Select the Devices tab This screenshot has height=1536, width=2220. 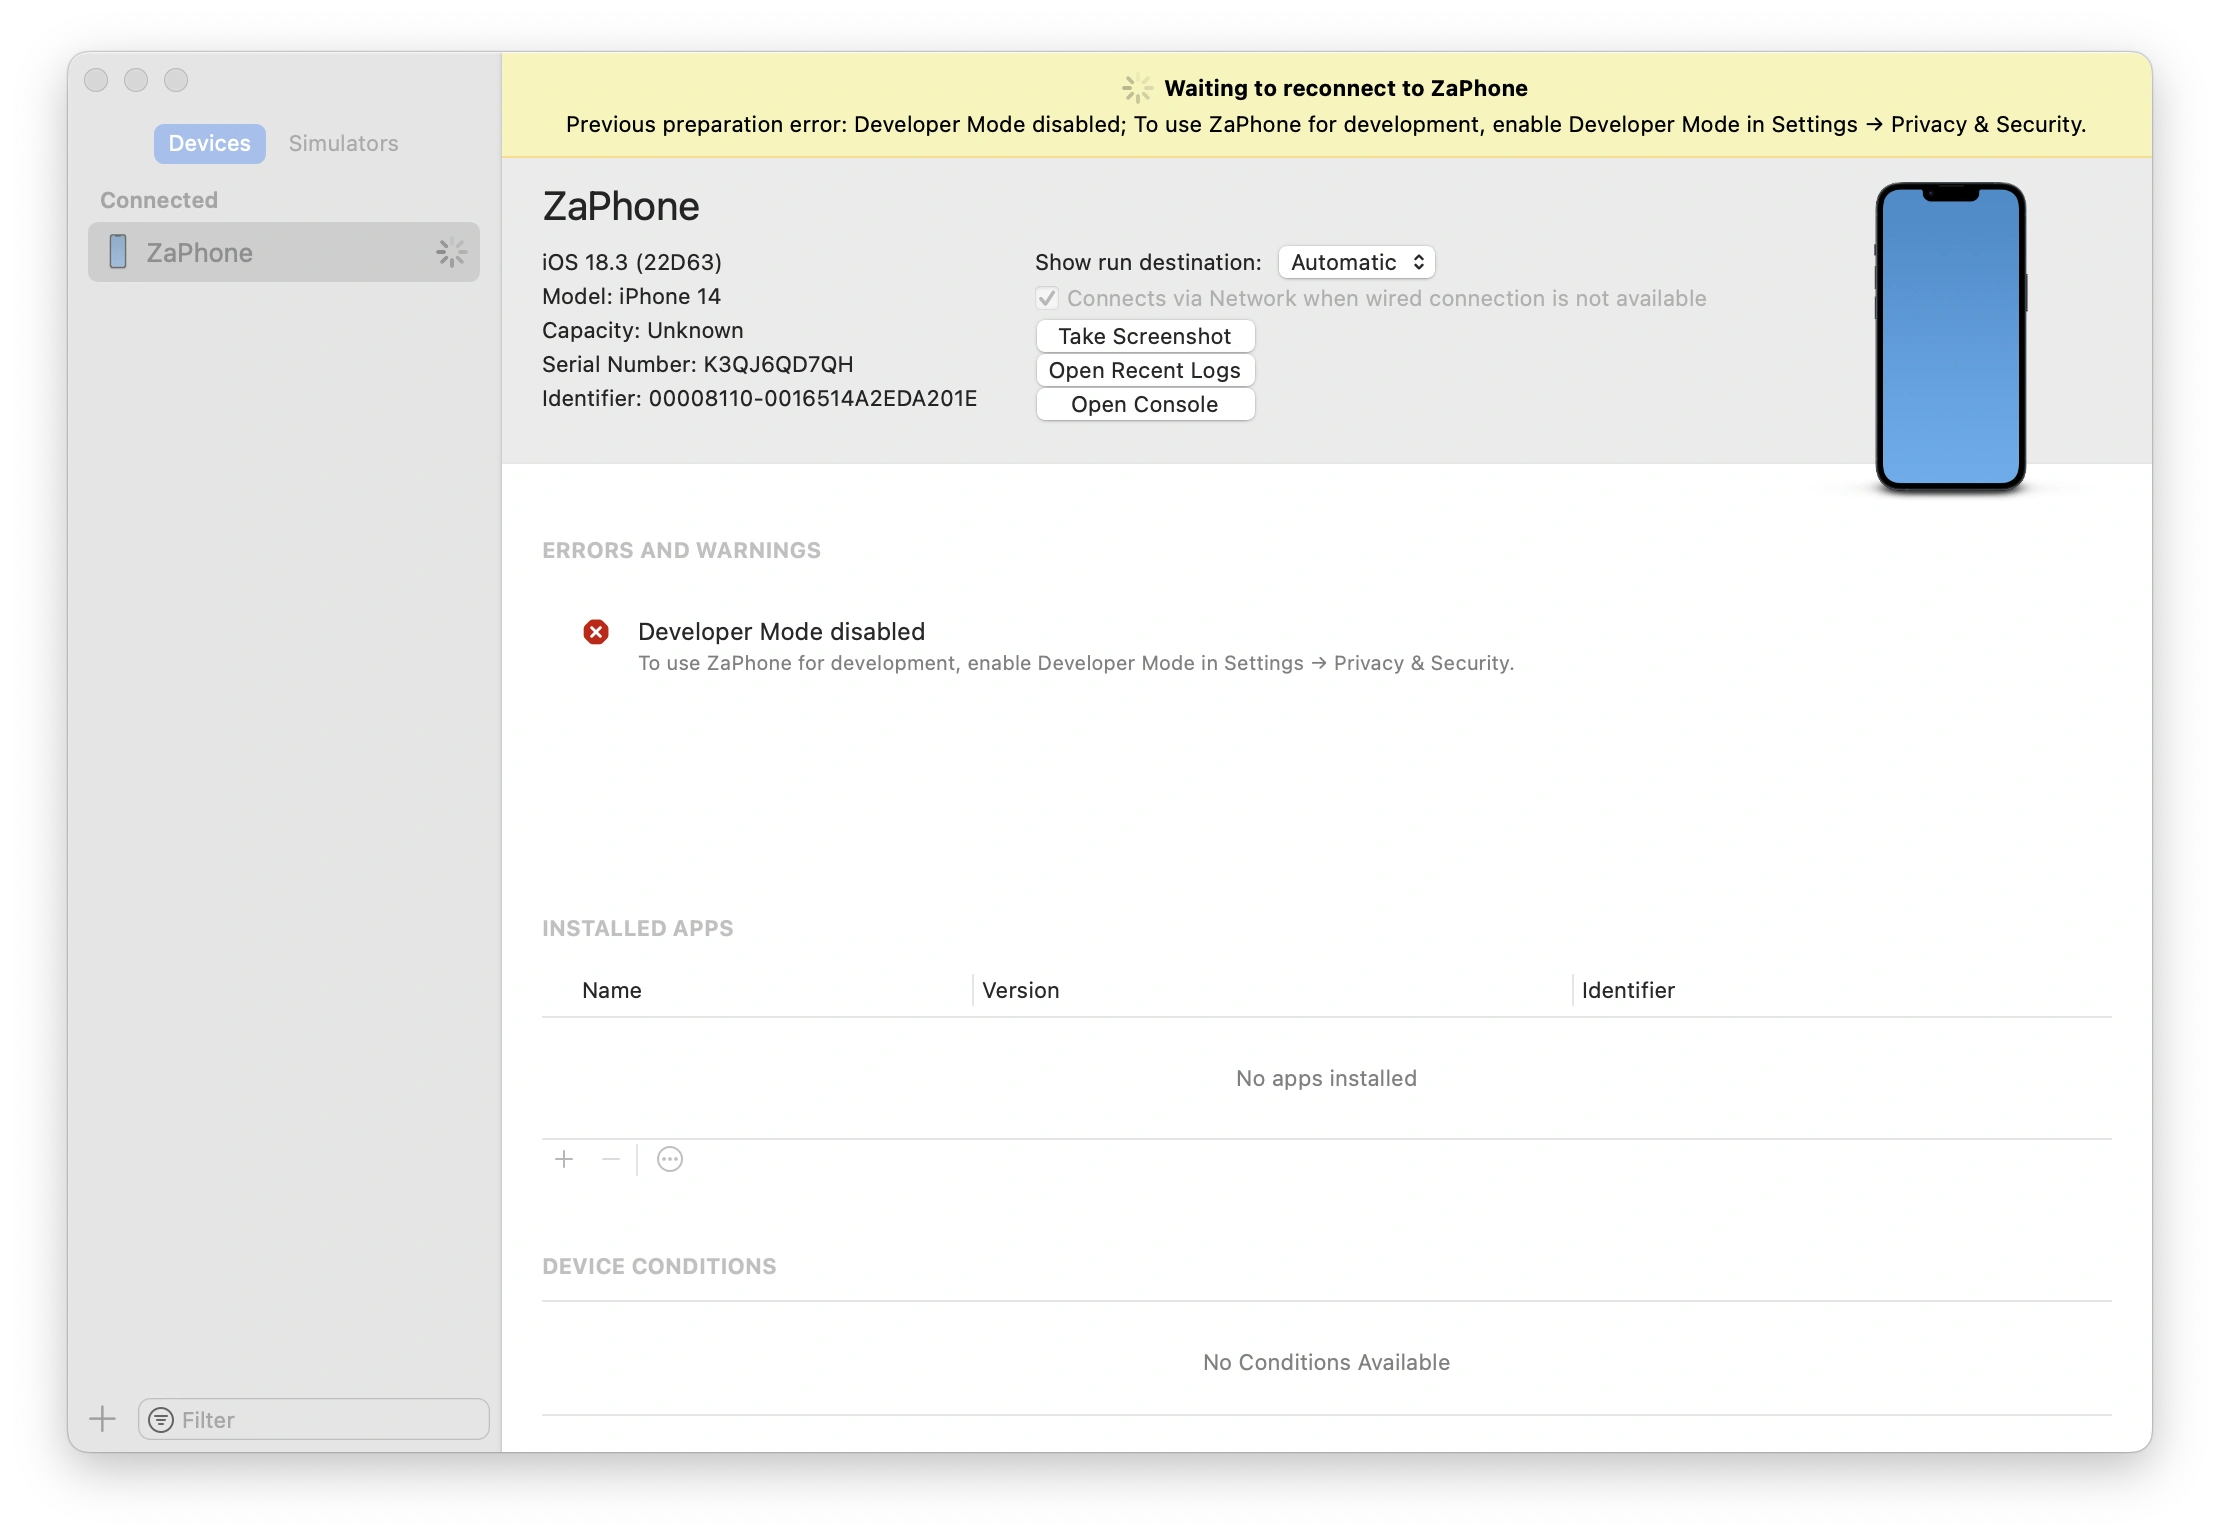tap(209, 143)
